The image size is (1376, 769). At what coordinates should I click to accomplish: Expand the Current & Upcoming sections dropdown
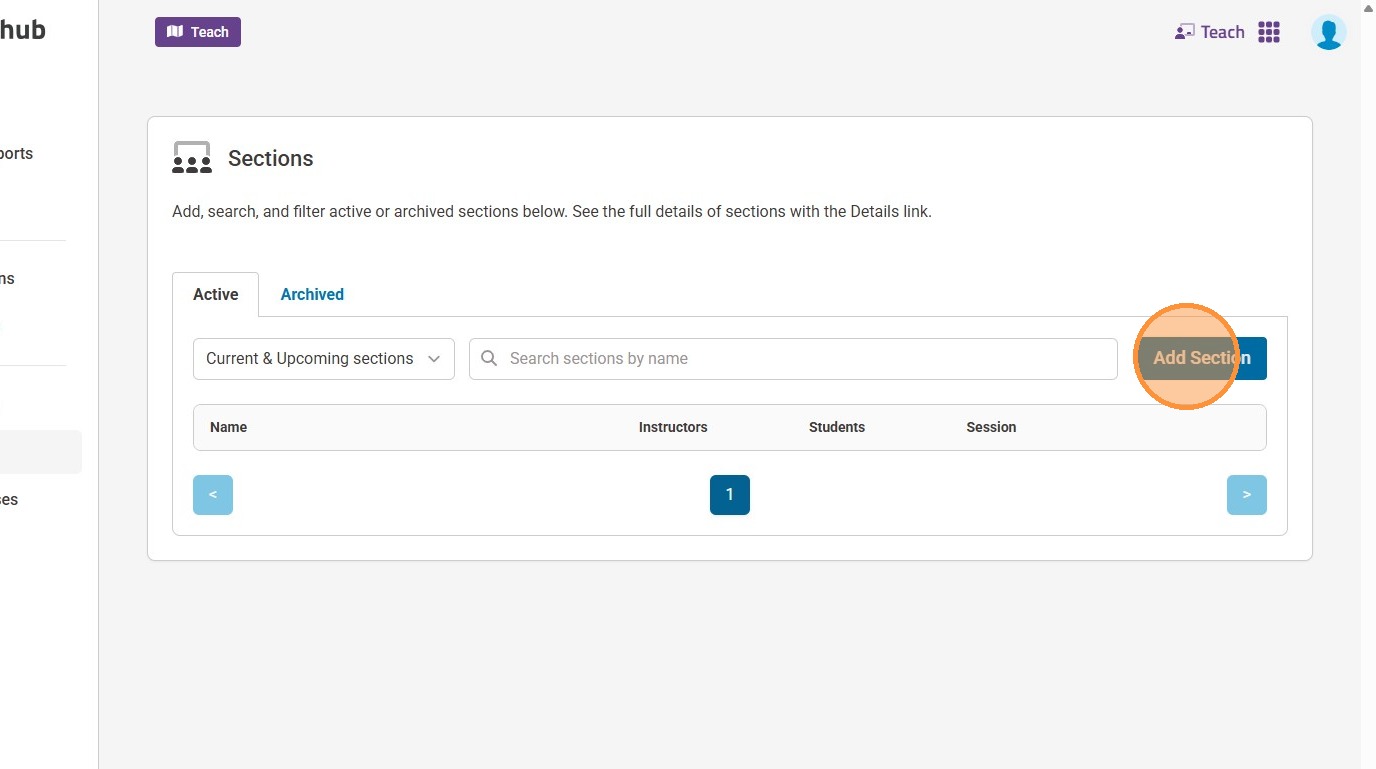(x=323, y=359)
